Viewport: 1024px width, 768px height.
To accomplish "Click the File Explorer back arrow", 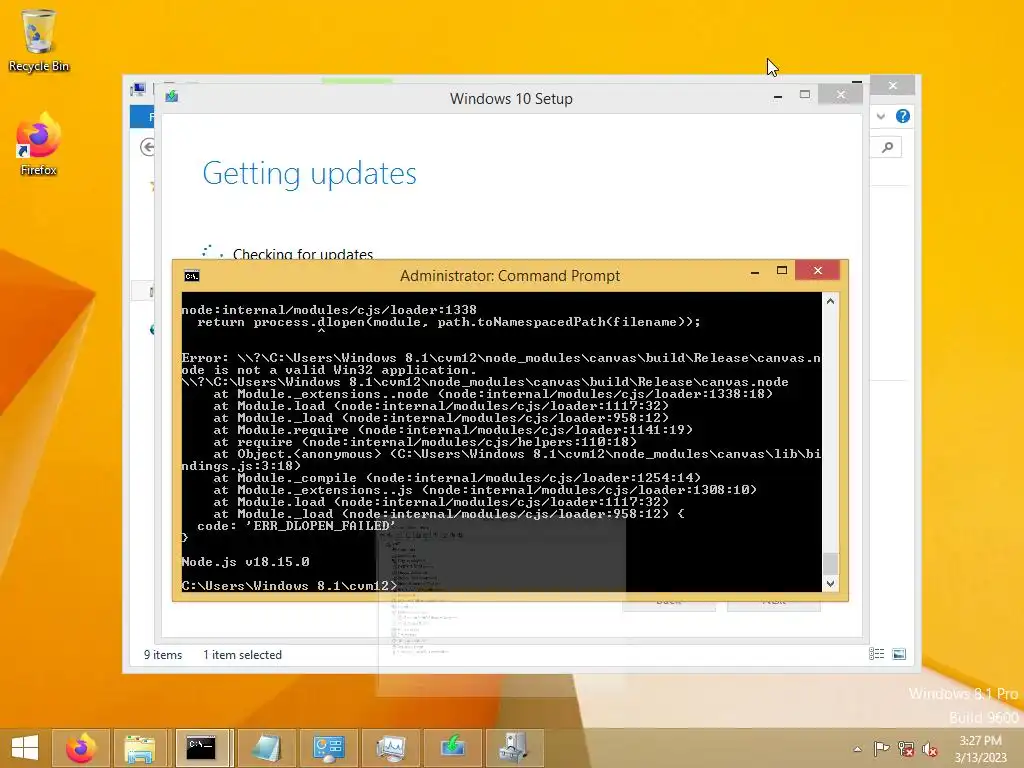I will 148,147.
